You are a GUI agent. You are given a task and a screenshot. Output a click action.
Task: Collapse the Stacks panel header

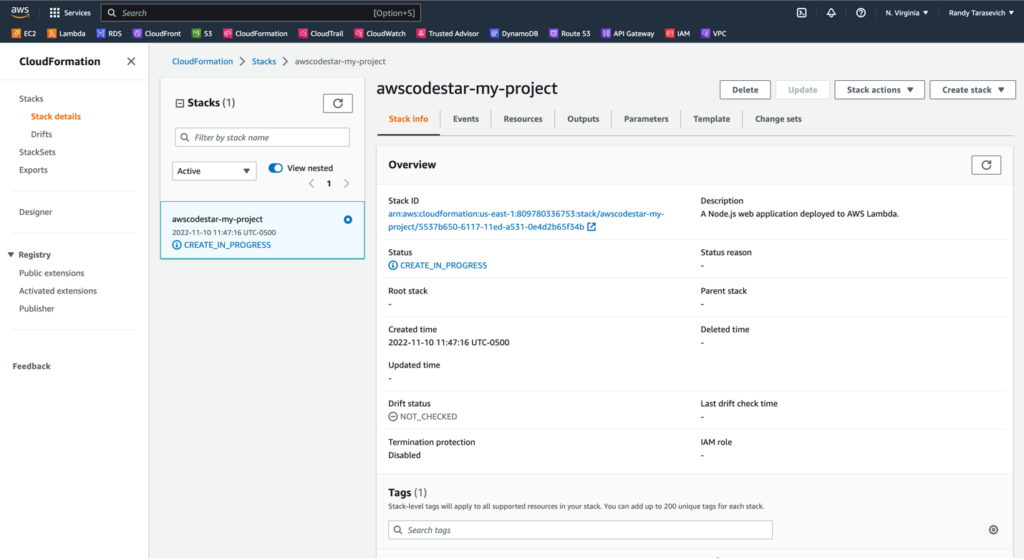point(180,103)
